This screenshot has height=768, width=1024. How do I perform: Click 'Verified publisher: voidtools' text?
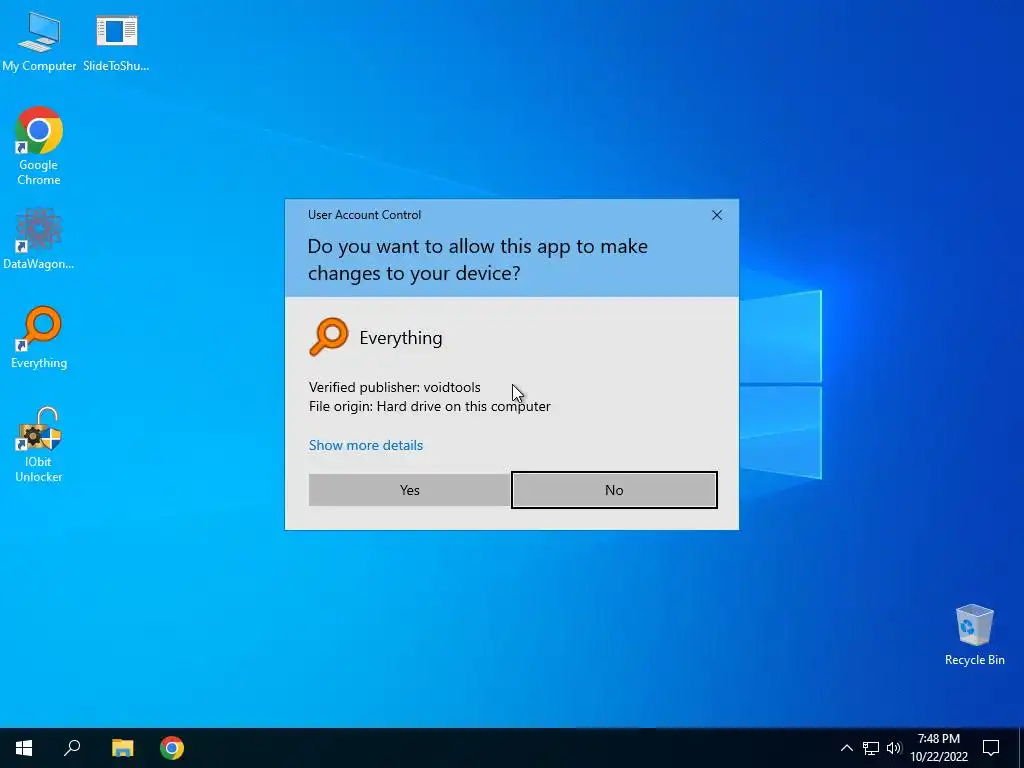(x=394, y=387)
